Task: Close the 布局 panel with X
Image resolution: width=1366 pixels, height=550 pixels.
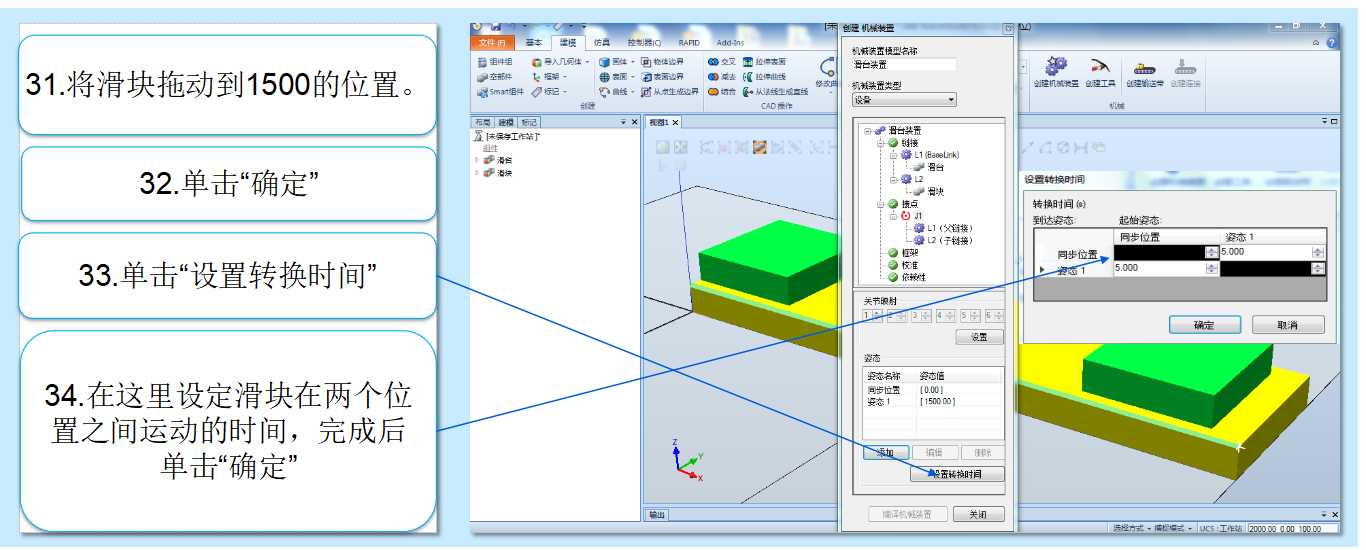Action: click(635, 122)
